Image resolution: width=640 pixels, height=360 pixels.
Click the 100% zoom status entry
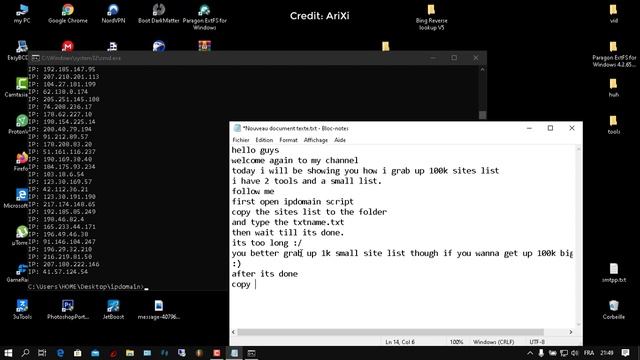click(456, 342)
